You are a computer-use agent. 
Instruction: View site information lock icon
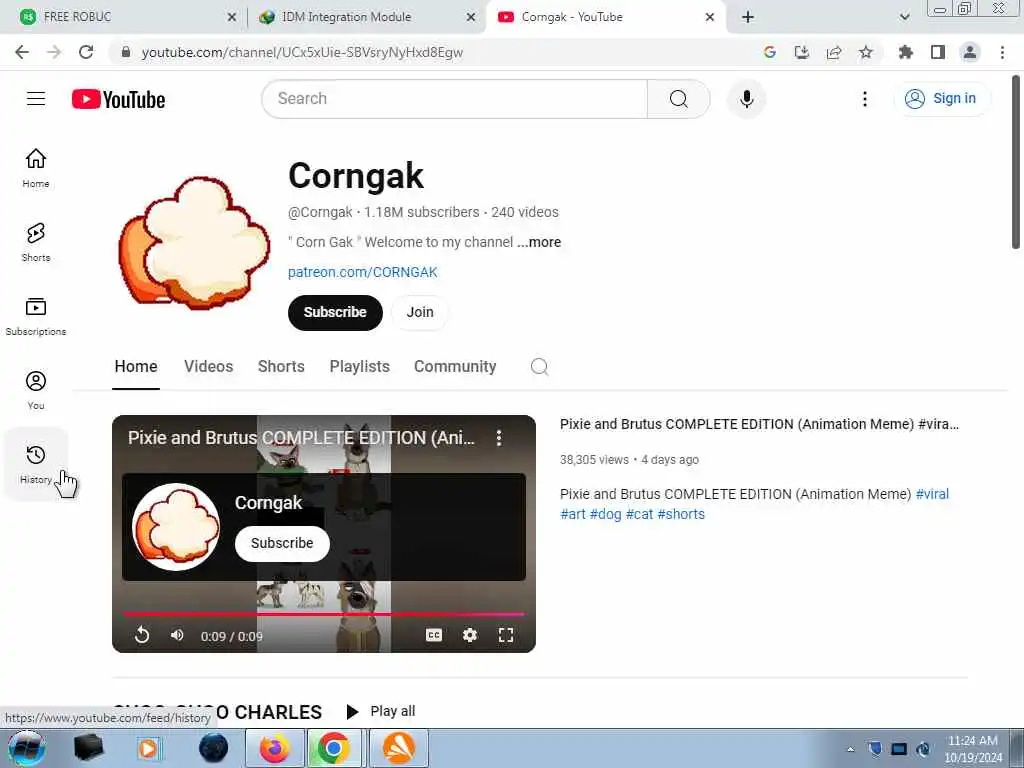tap(126, 52)
